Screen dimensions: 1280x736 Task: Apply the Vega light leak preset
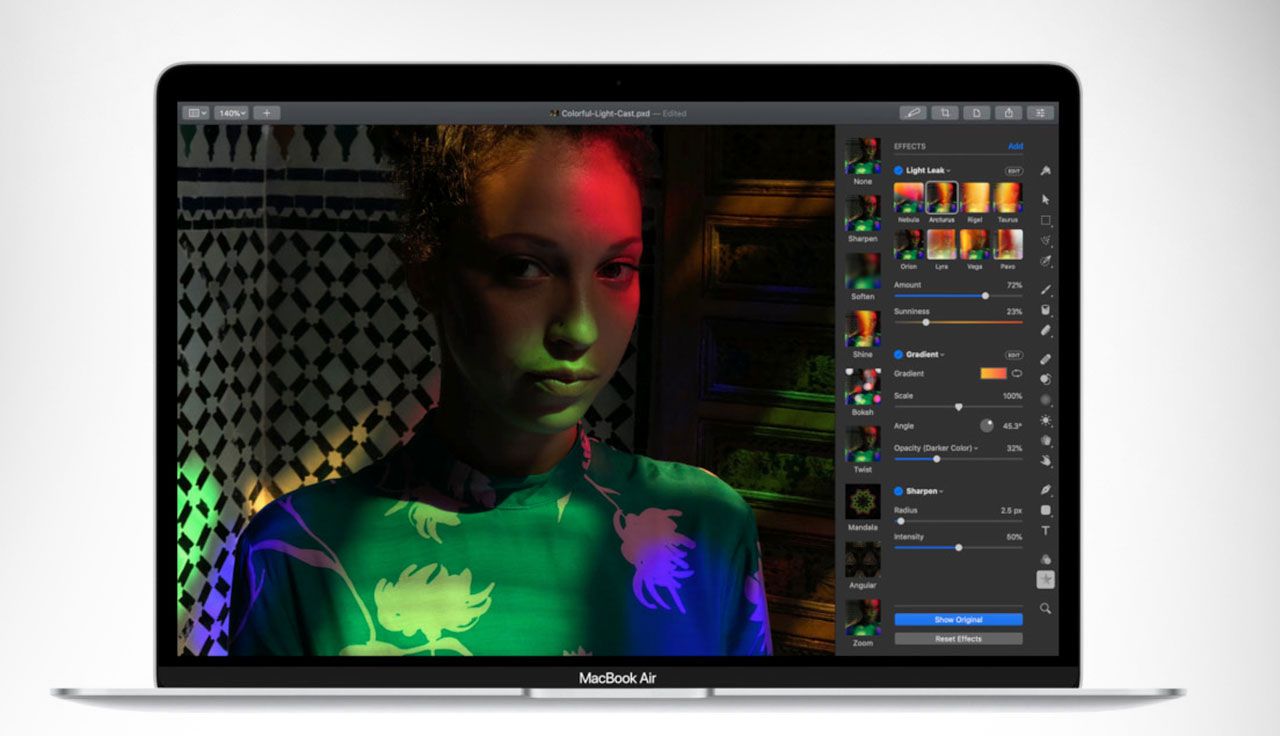click(x=974, y=245)
